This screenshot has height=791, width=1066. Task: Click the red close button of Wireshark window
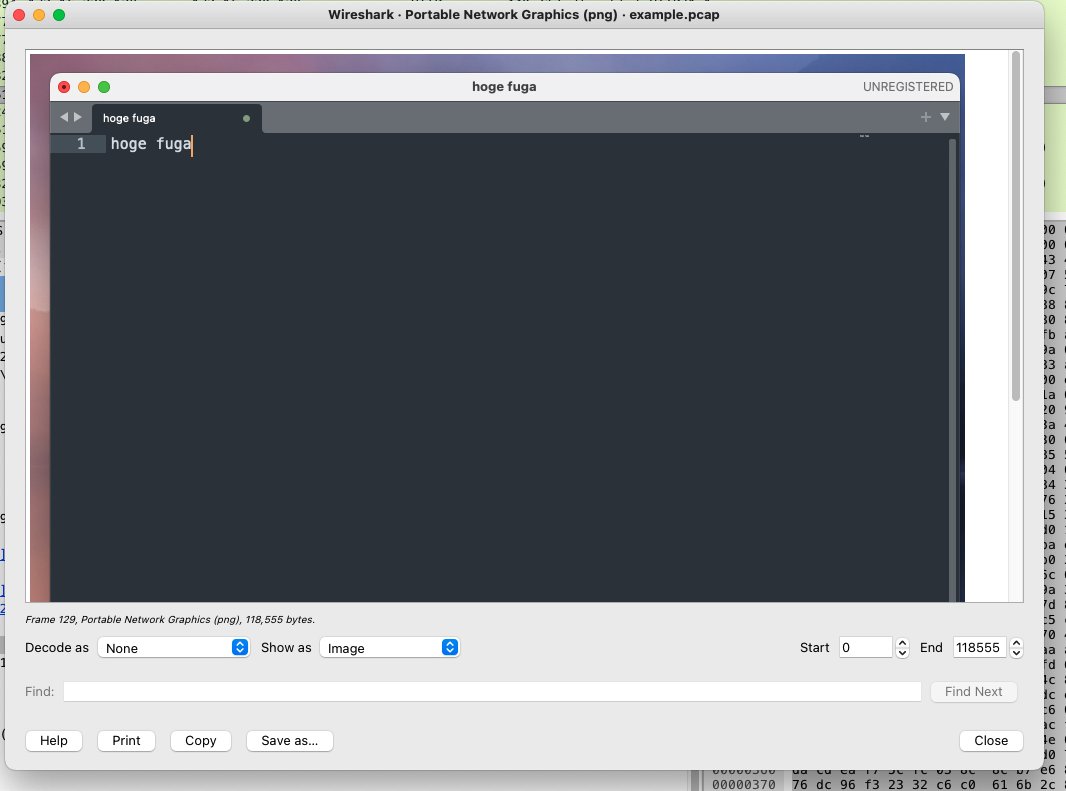tap(19, 15)
